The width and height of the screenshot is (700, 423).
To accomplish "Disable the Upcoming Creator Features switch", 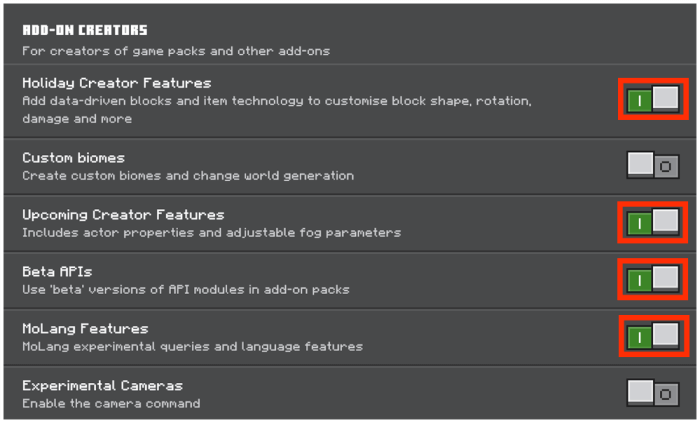I will pos(653,222).
